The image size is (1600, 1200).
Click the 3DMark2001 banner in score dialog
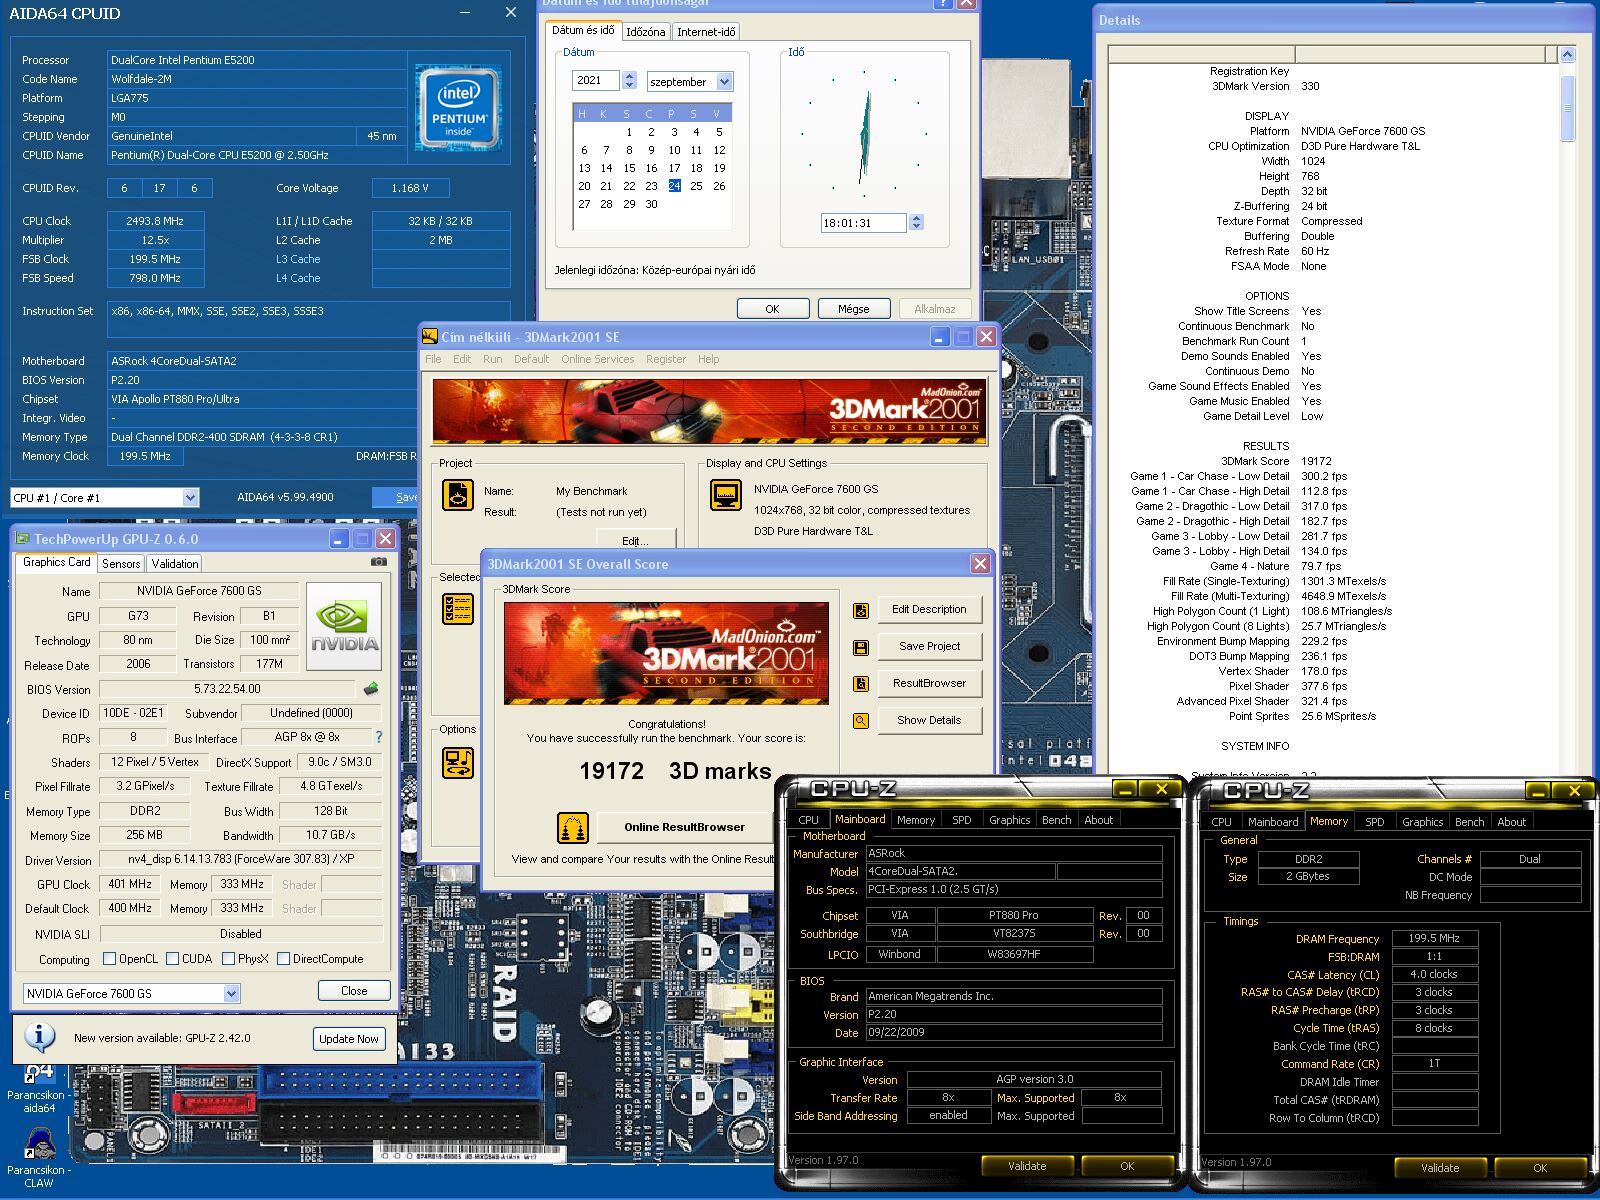[667, 653]
